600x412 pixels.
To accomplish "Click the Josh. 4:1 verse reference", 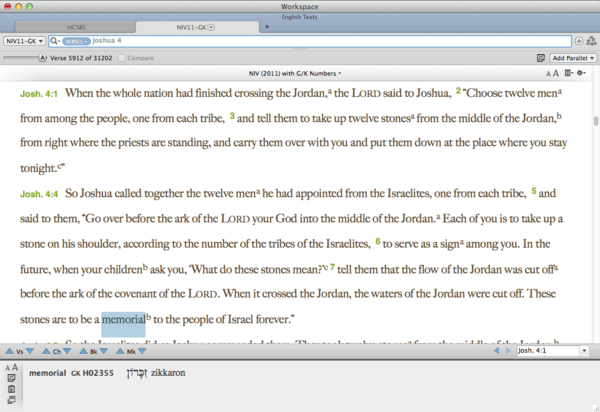I will 39,94.
